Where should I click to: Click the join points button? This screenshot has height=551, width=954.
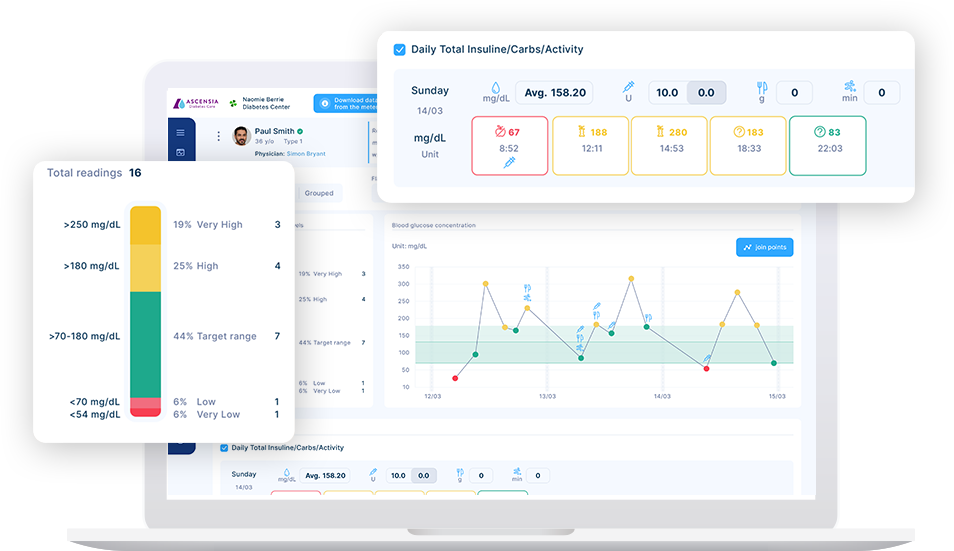tap(764, 247)
